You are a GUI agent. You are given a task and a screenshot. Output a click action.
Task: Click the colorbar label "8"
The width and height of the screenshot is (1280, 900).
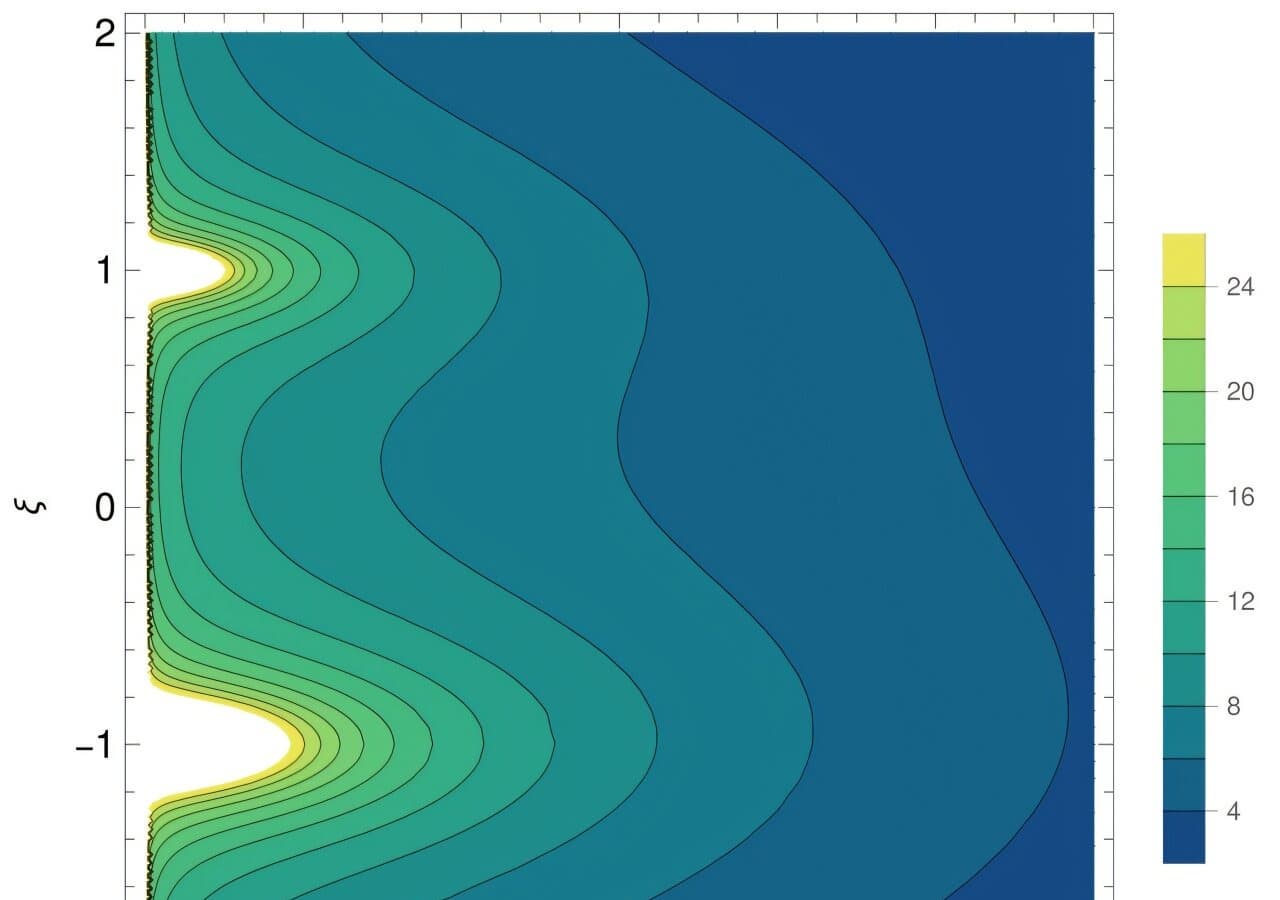(1234, 707)
